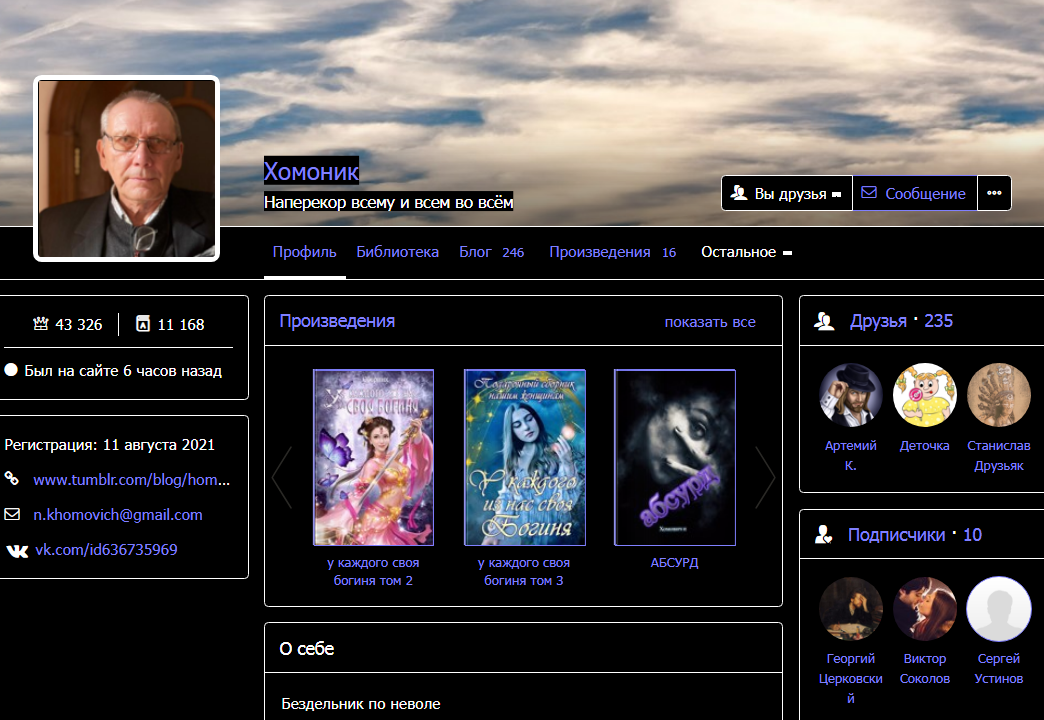The width and height of the screenshot is (1044, 720).
Task: Switch to the Библиотека tab
Action: (x=397, y=252)
